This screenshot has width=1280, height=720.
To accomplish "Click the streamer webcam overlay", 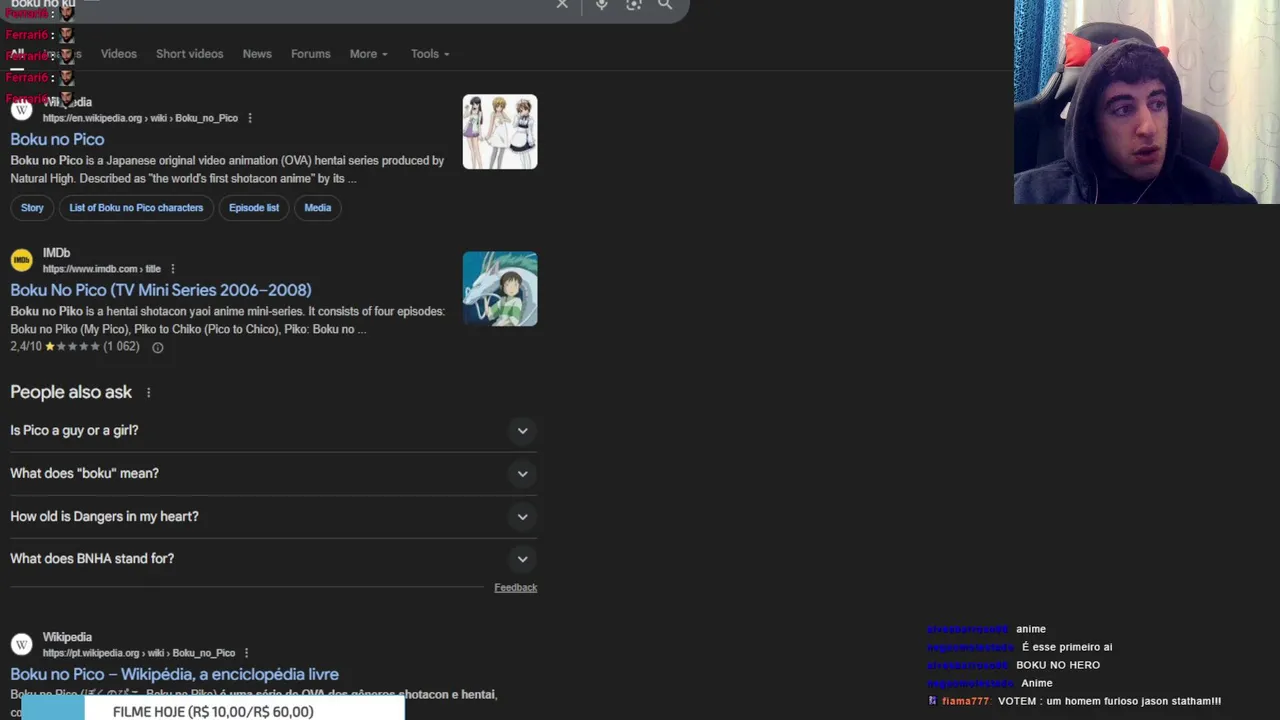I will tap(1147, 102).
